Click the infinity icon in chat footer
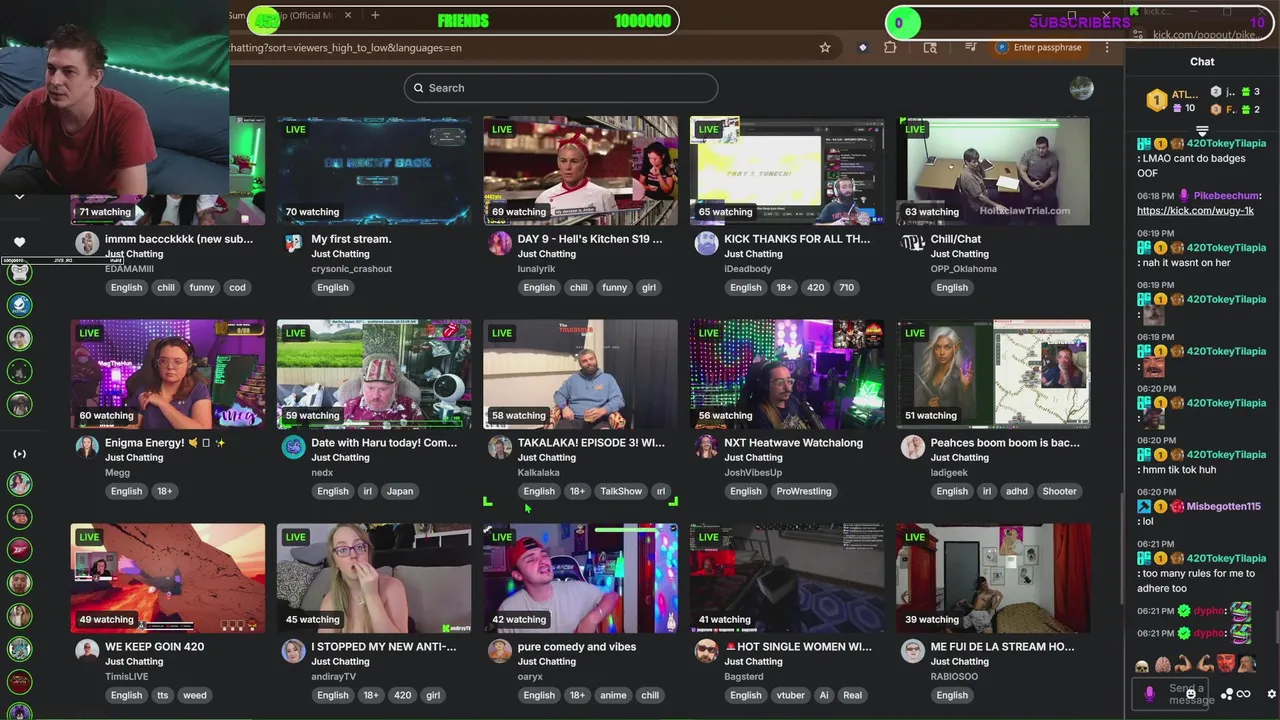The image size is (1280, 720). [1244, 694]
